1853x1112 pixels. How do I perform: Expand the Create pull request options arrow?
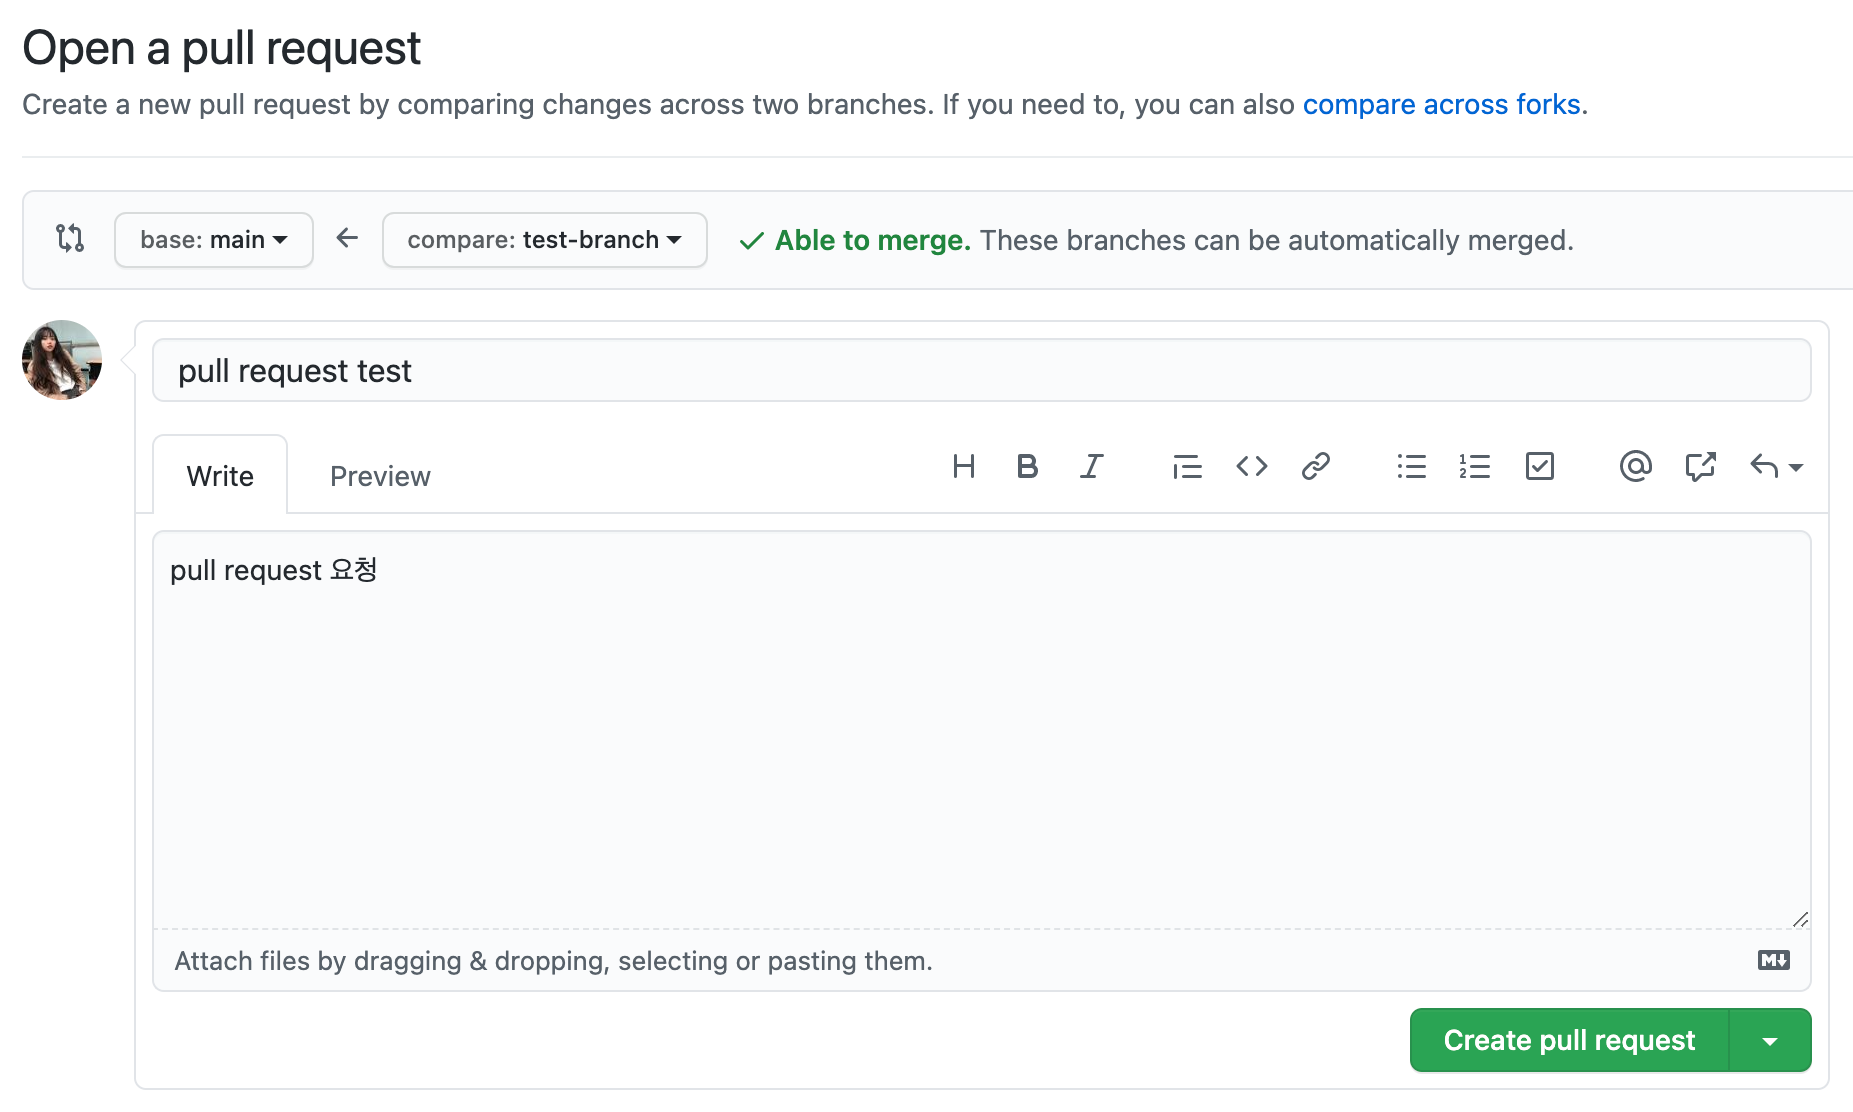(1770, 1040)
